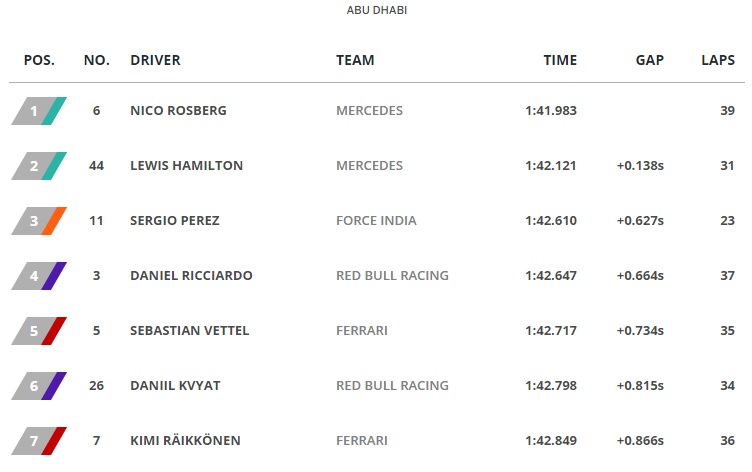Click the Abu Dhabi heading text
The width and height of the screenshot is (752, 472).
pos(376,10)
